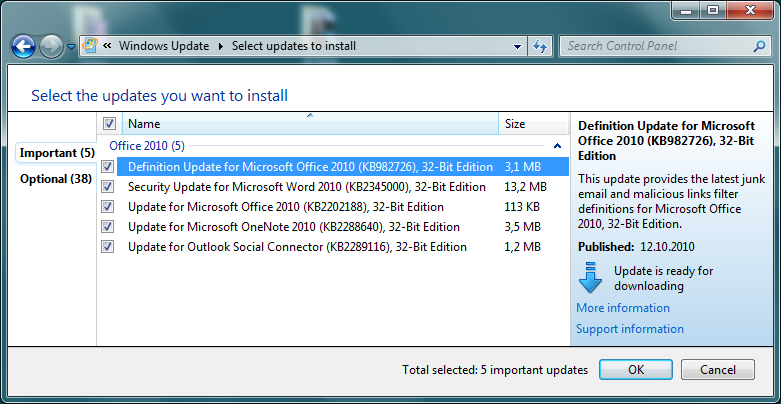Sort by the Size column header

click(x=533, y=124)
